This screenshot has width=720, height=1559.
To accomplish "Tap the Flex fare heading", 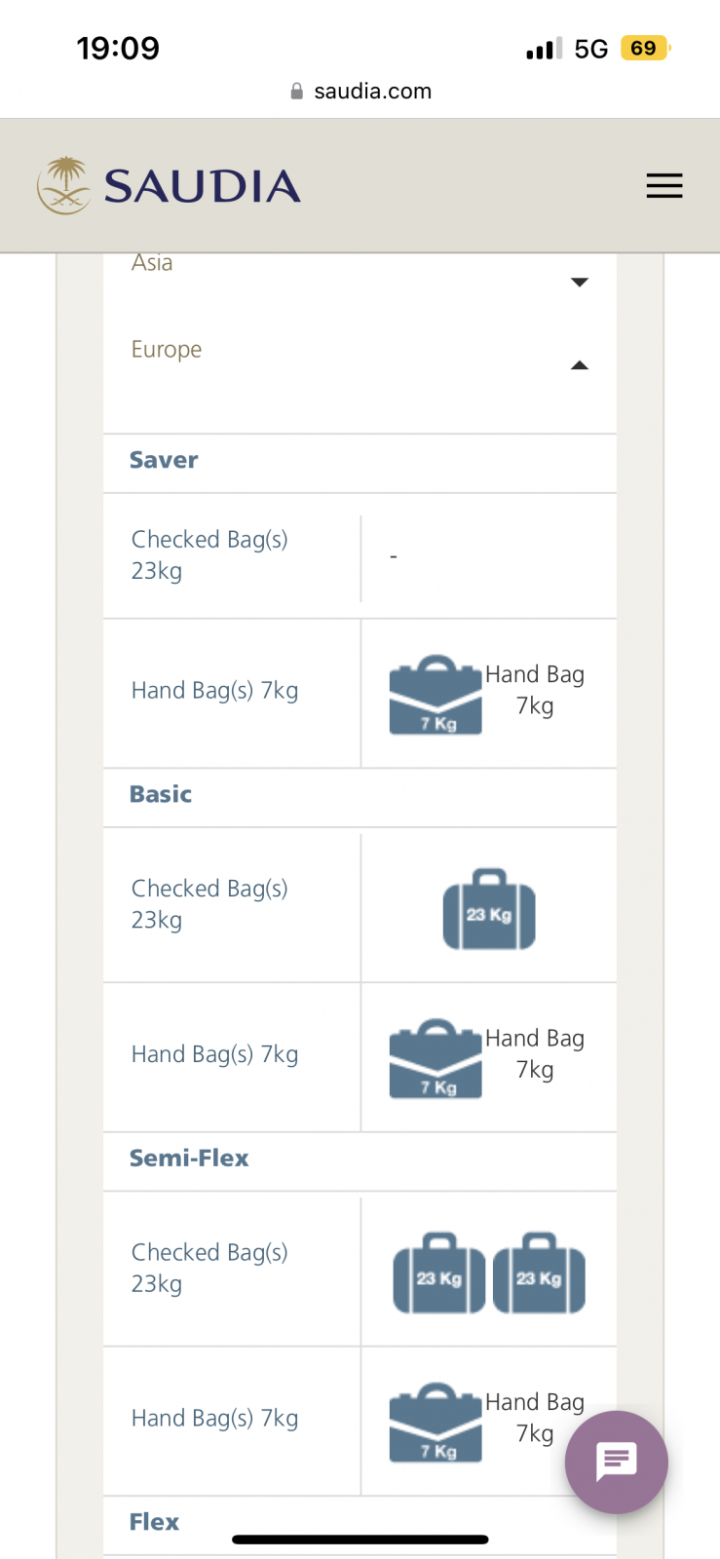I will (x=154, y=1522).
